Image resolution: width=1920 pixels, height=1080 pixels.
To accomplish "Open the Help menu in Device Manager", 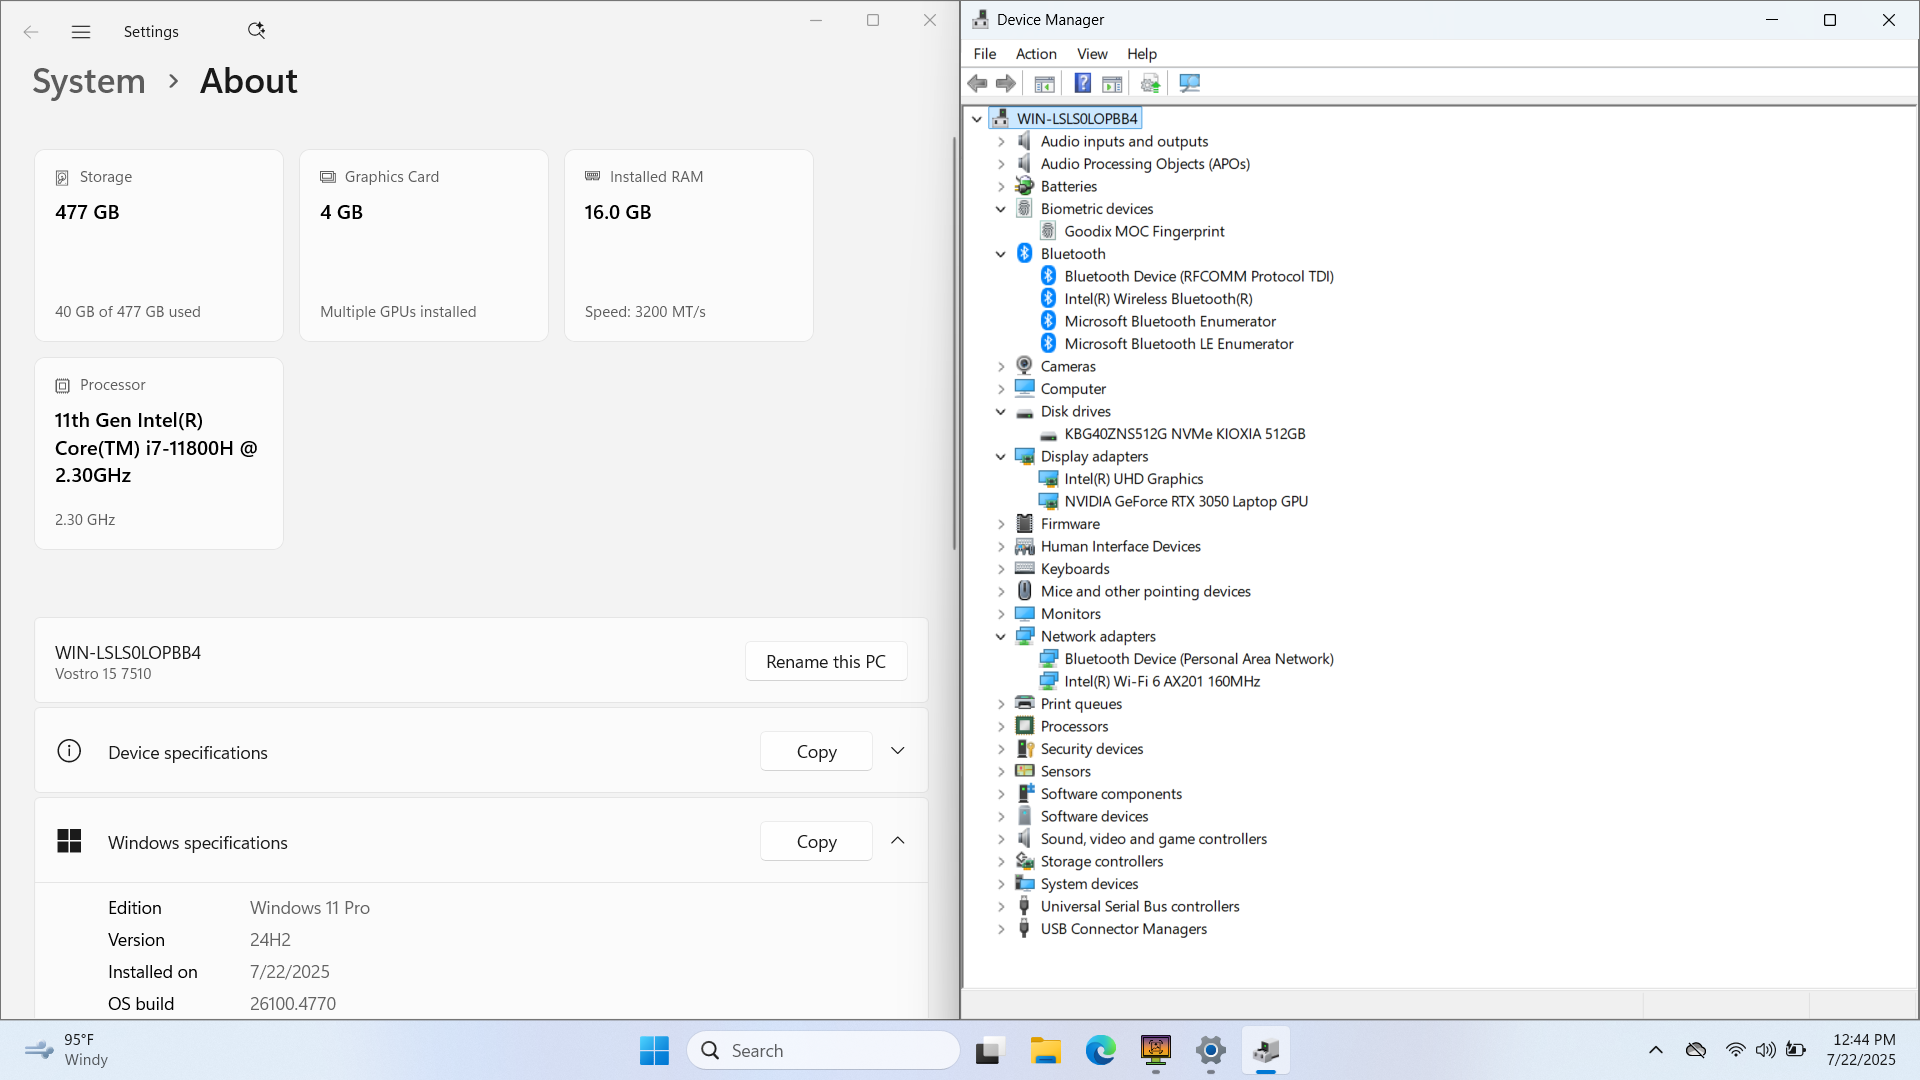I will [1142, 54].
